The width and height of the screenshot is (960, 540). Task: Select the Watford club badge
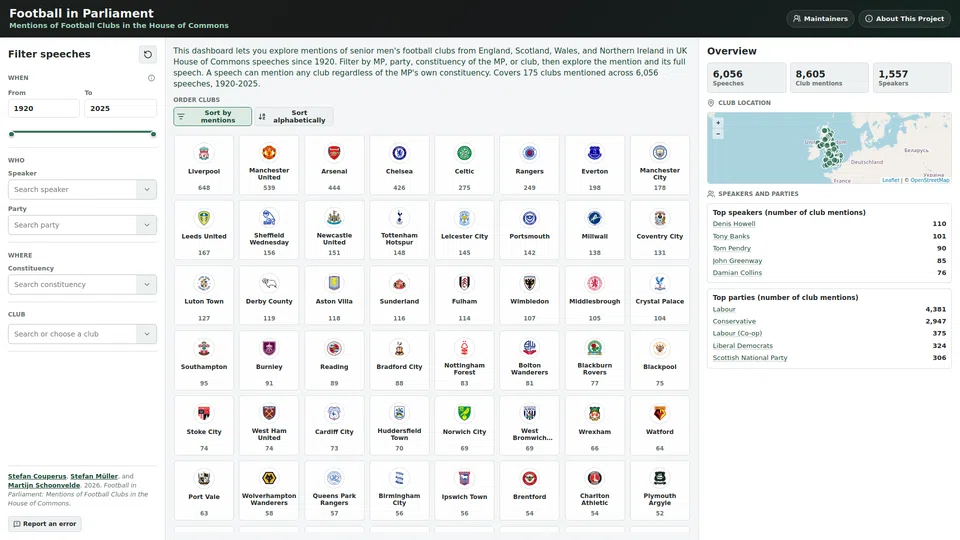(x=659, y=413)
